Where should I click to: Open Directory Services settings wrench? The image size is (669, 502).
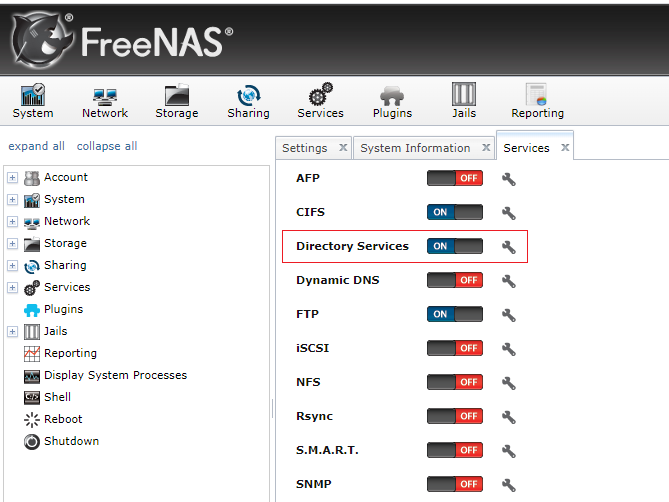(x=509, y=247)
